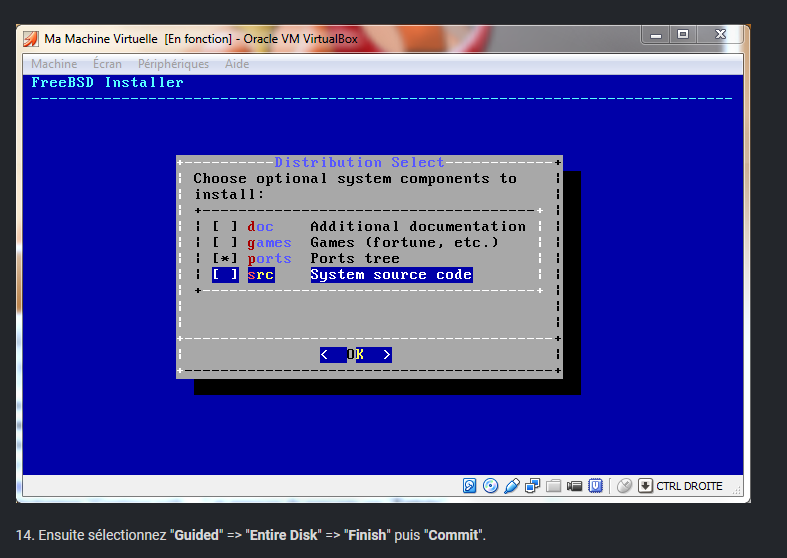Click 'Ports tree' description
This screenshot has width=787, height=558.
point(355,259)
